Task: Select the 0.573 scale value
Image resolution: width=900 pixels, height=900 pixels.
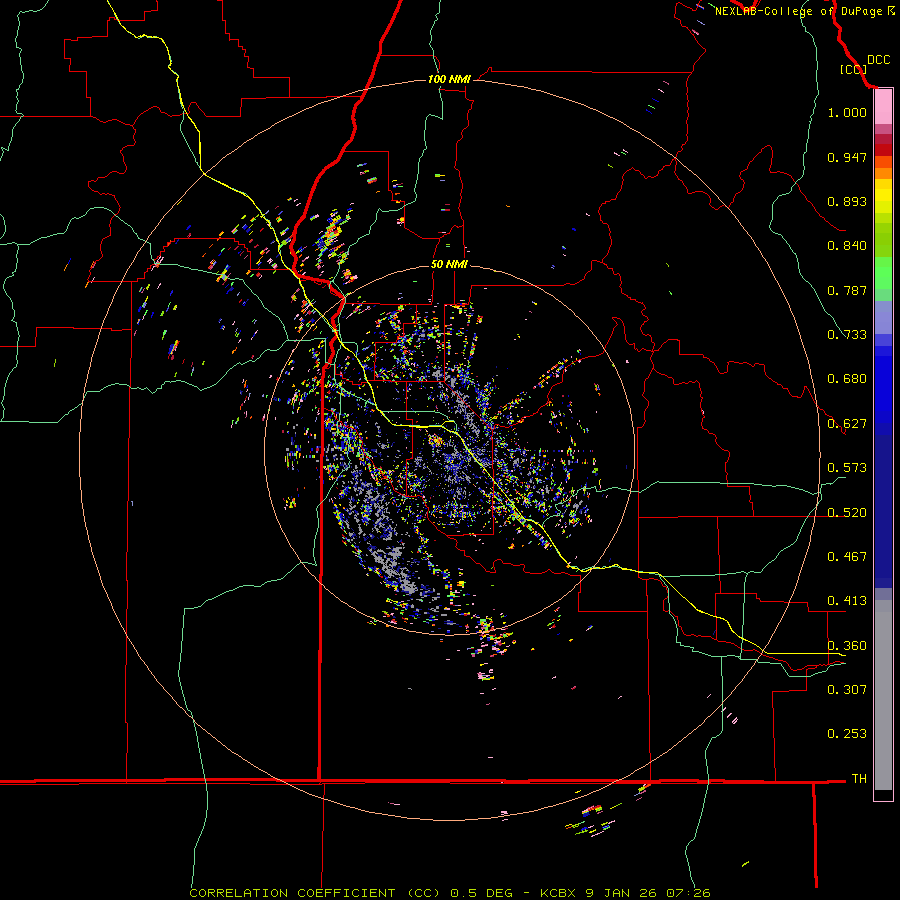Action: tap(847, 468)
